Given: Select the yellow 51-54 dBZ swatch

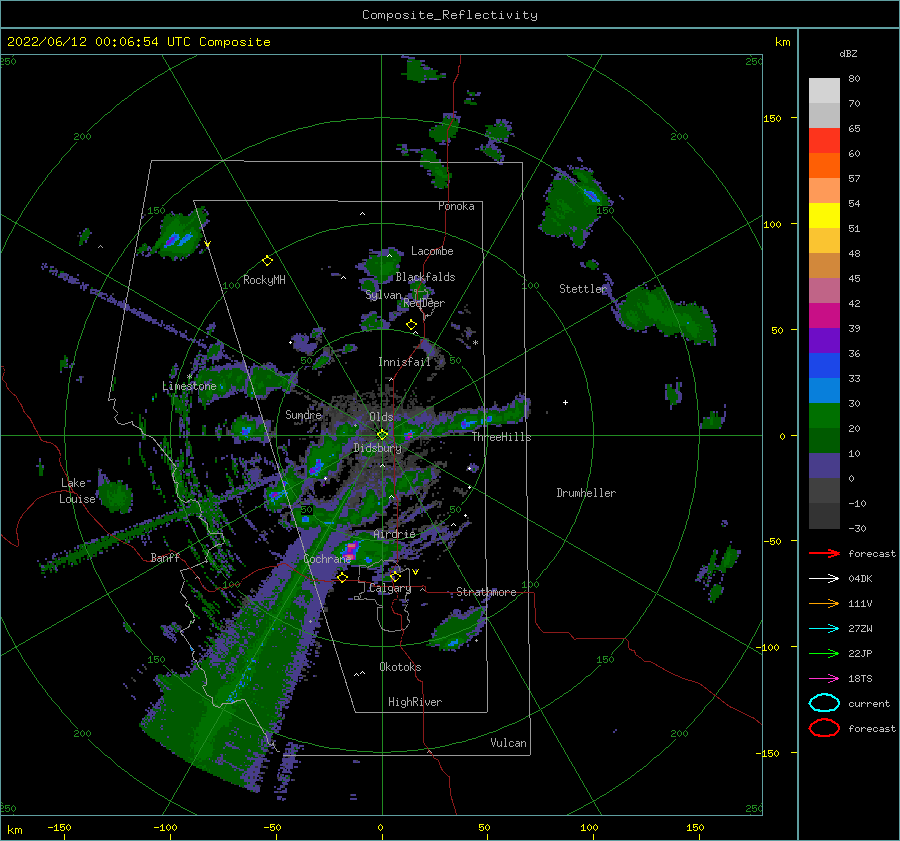Looking at the screenshot, I should point(824,216).
